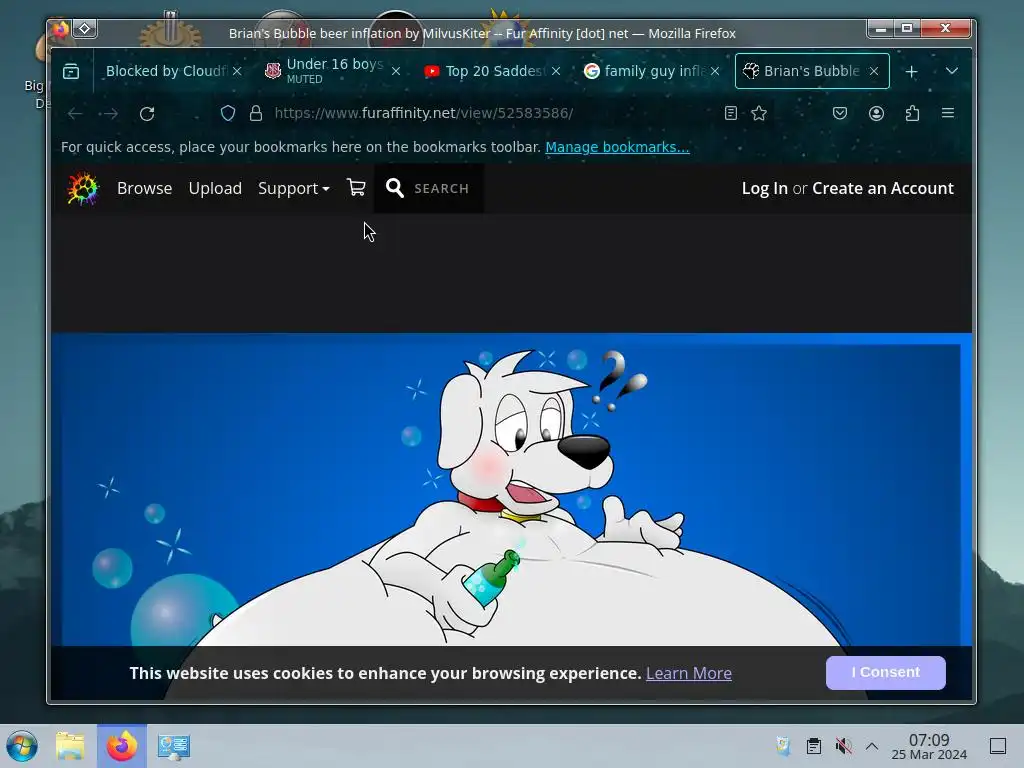Toggle reader view icon
This screenshot has width=1024, height=768.
[x=731, y=114]
